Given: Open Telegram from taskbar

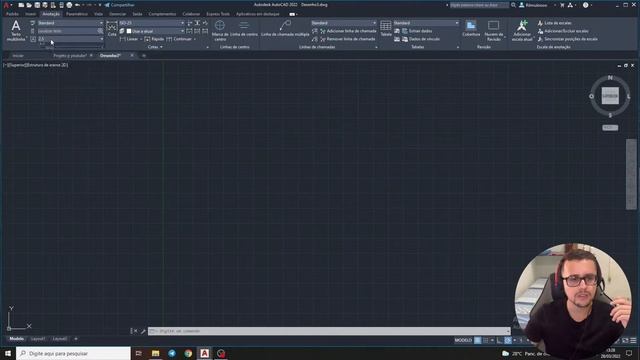Looking at the screenshot, I should tap(172, 353).
